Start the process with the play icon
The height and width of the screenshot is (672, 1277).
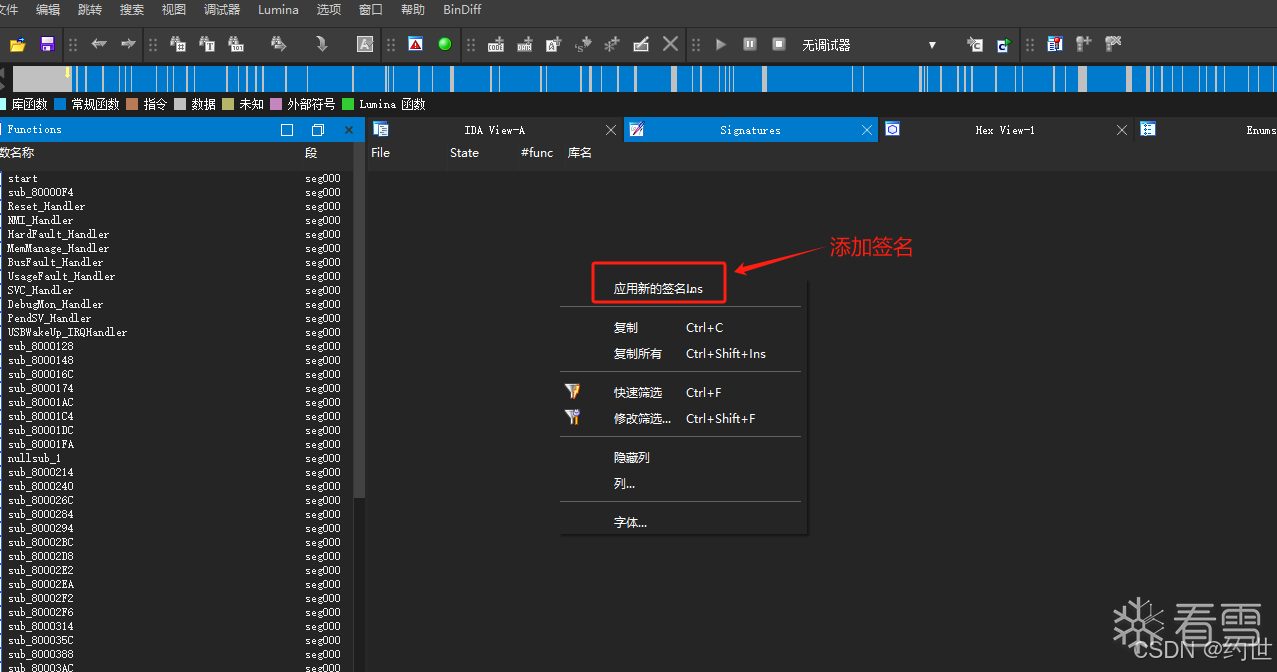(x=721, y=44)
